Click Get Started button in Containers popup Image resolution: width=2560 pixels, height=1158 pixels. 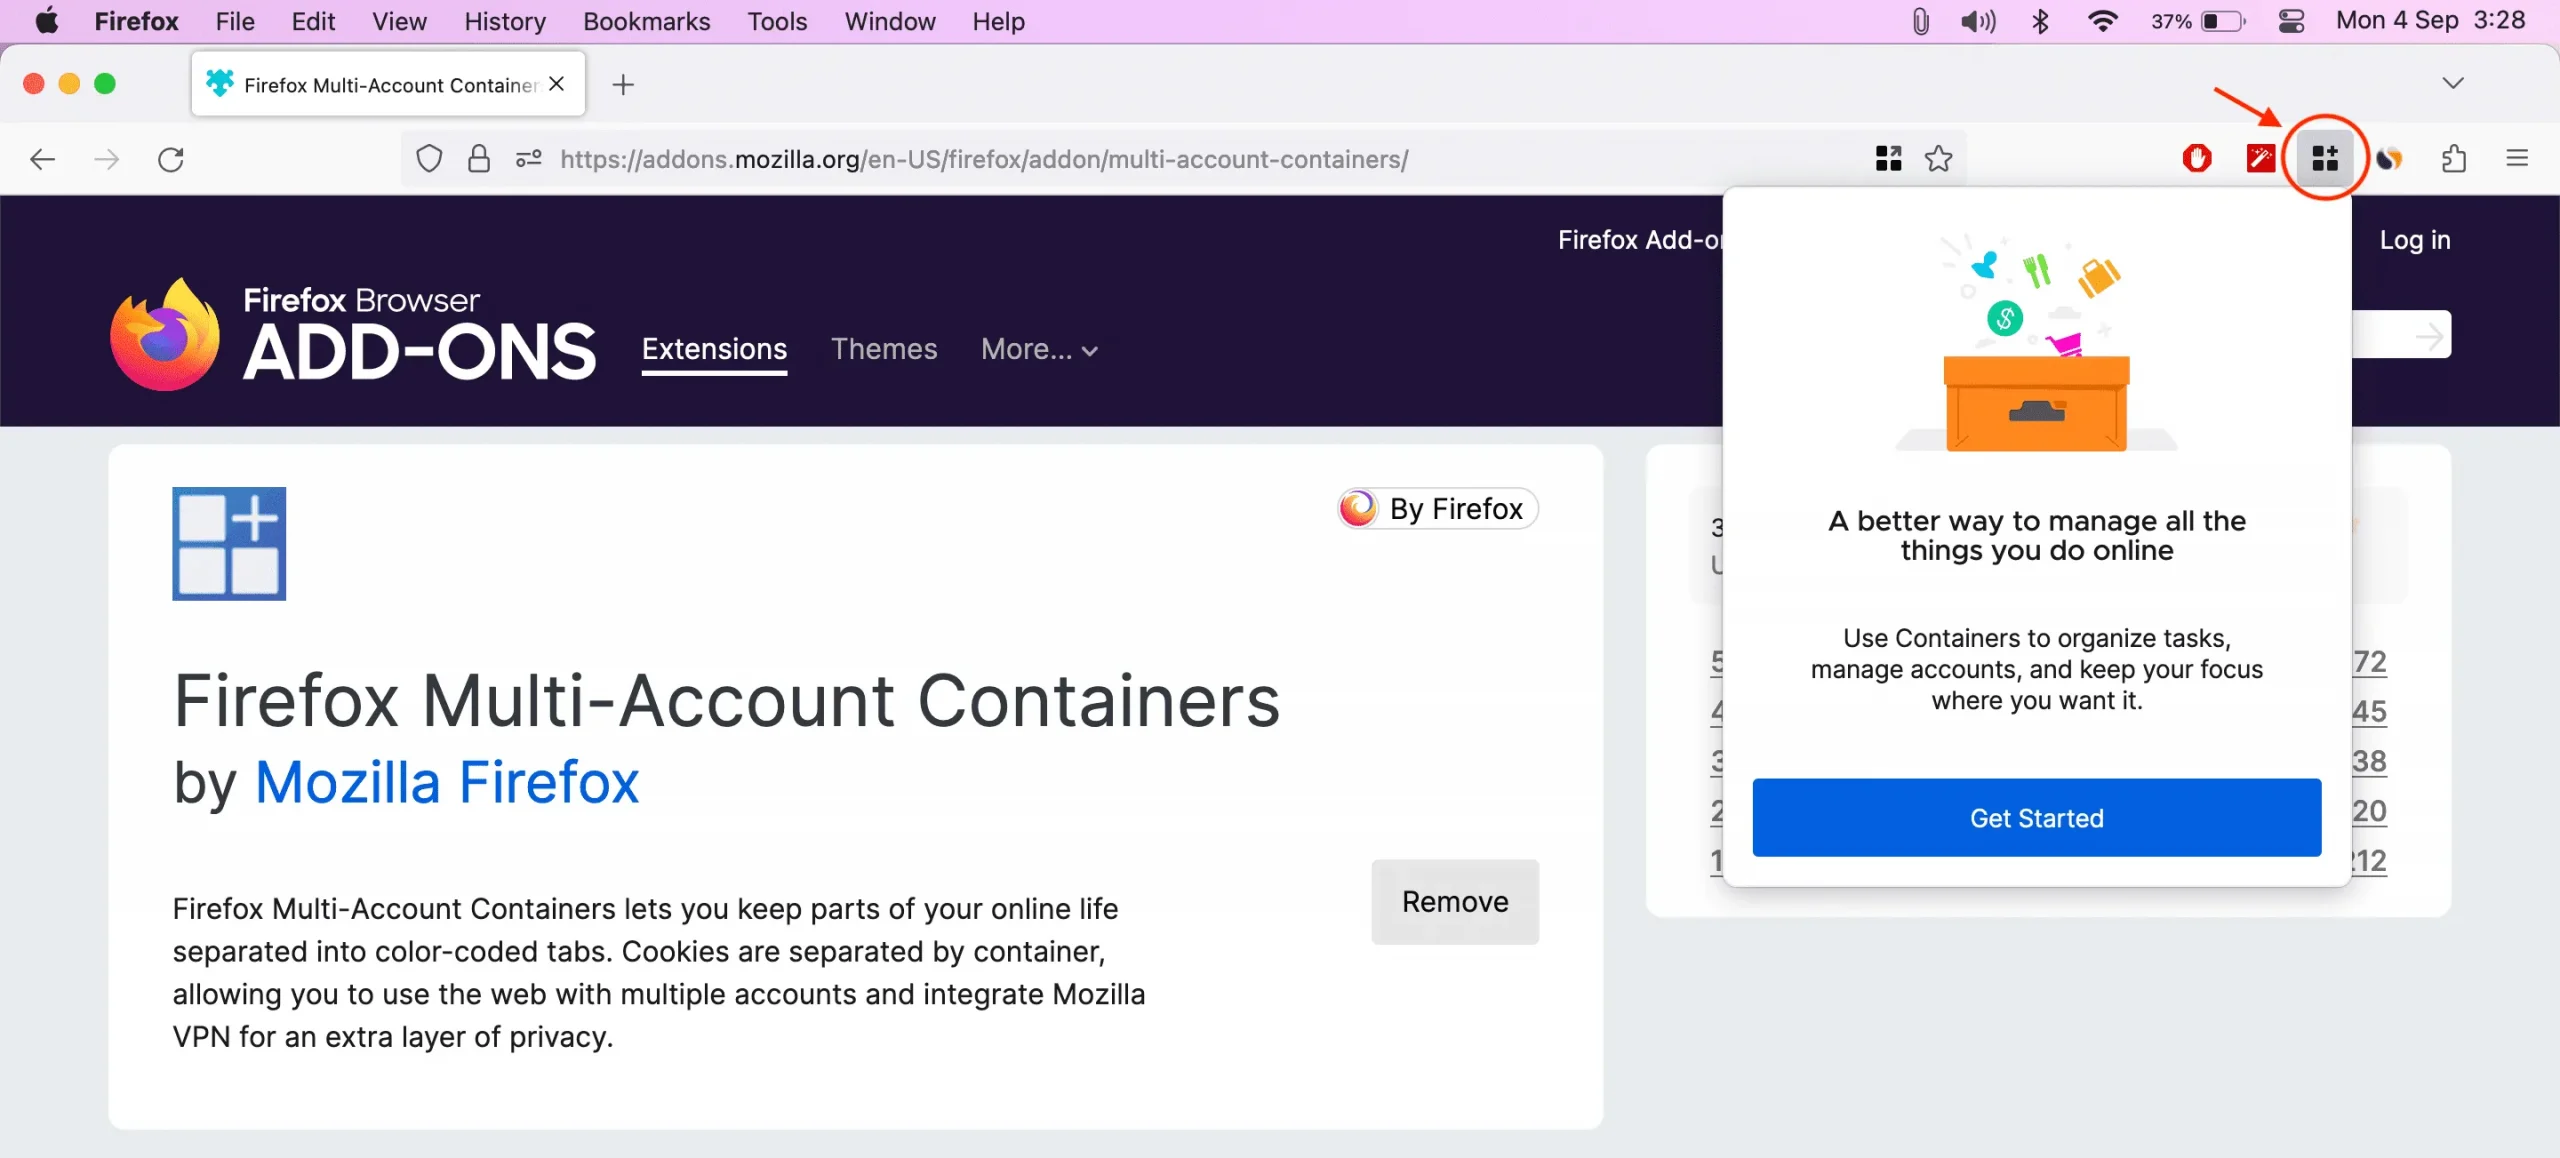[2038, 817]
